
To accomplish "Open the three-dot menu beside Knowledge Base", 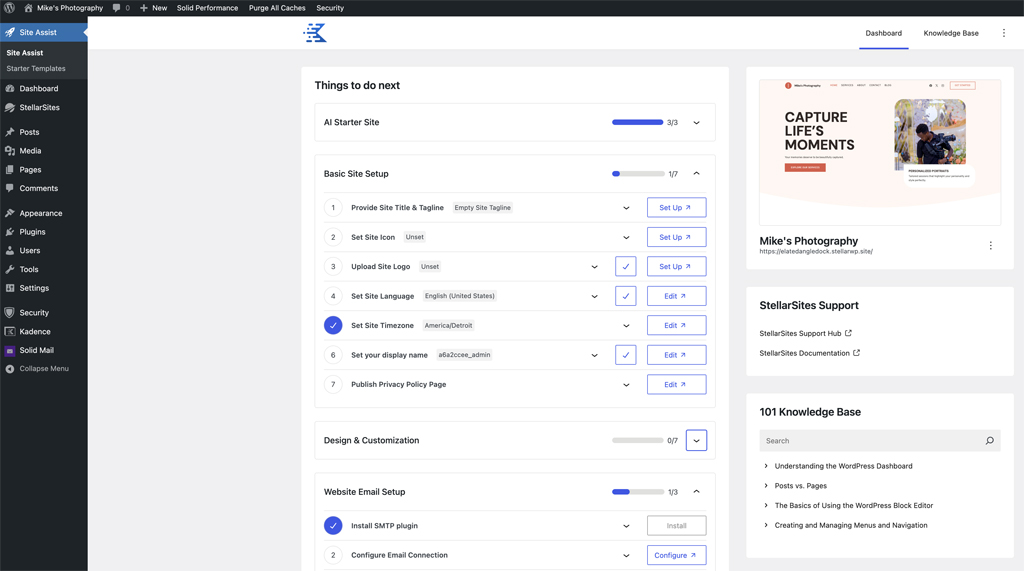I will [x=1004, y=33].
